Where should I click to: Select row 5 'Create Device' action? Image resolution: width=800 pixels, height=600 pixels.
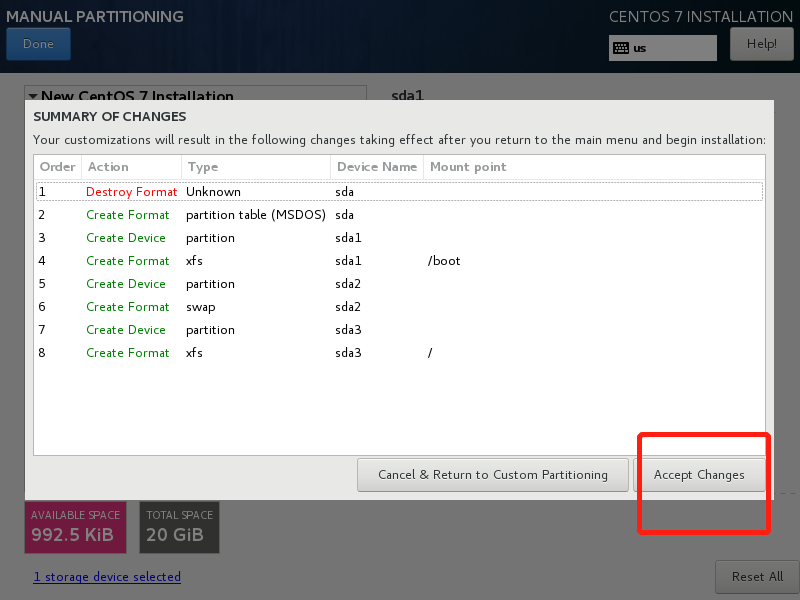[x=126, y=284]
